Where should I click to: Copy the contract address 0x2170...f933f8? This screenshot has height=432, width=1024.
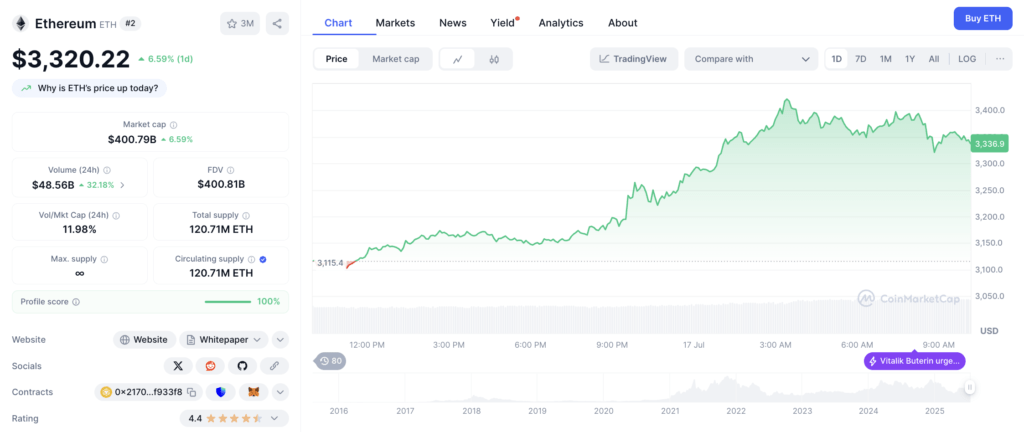pos(192,392)
